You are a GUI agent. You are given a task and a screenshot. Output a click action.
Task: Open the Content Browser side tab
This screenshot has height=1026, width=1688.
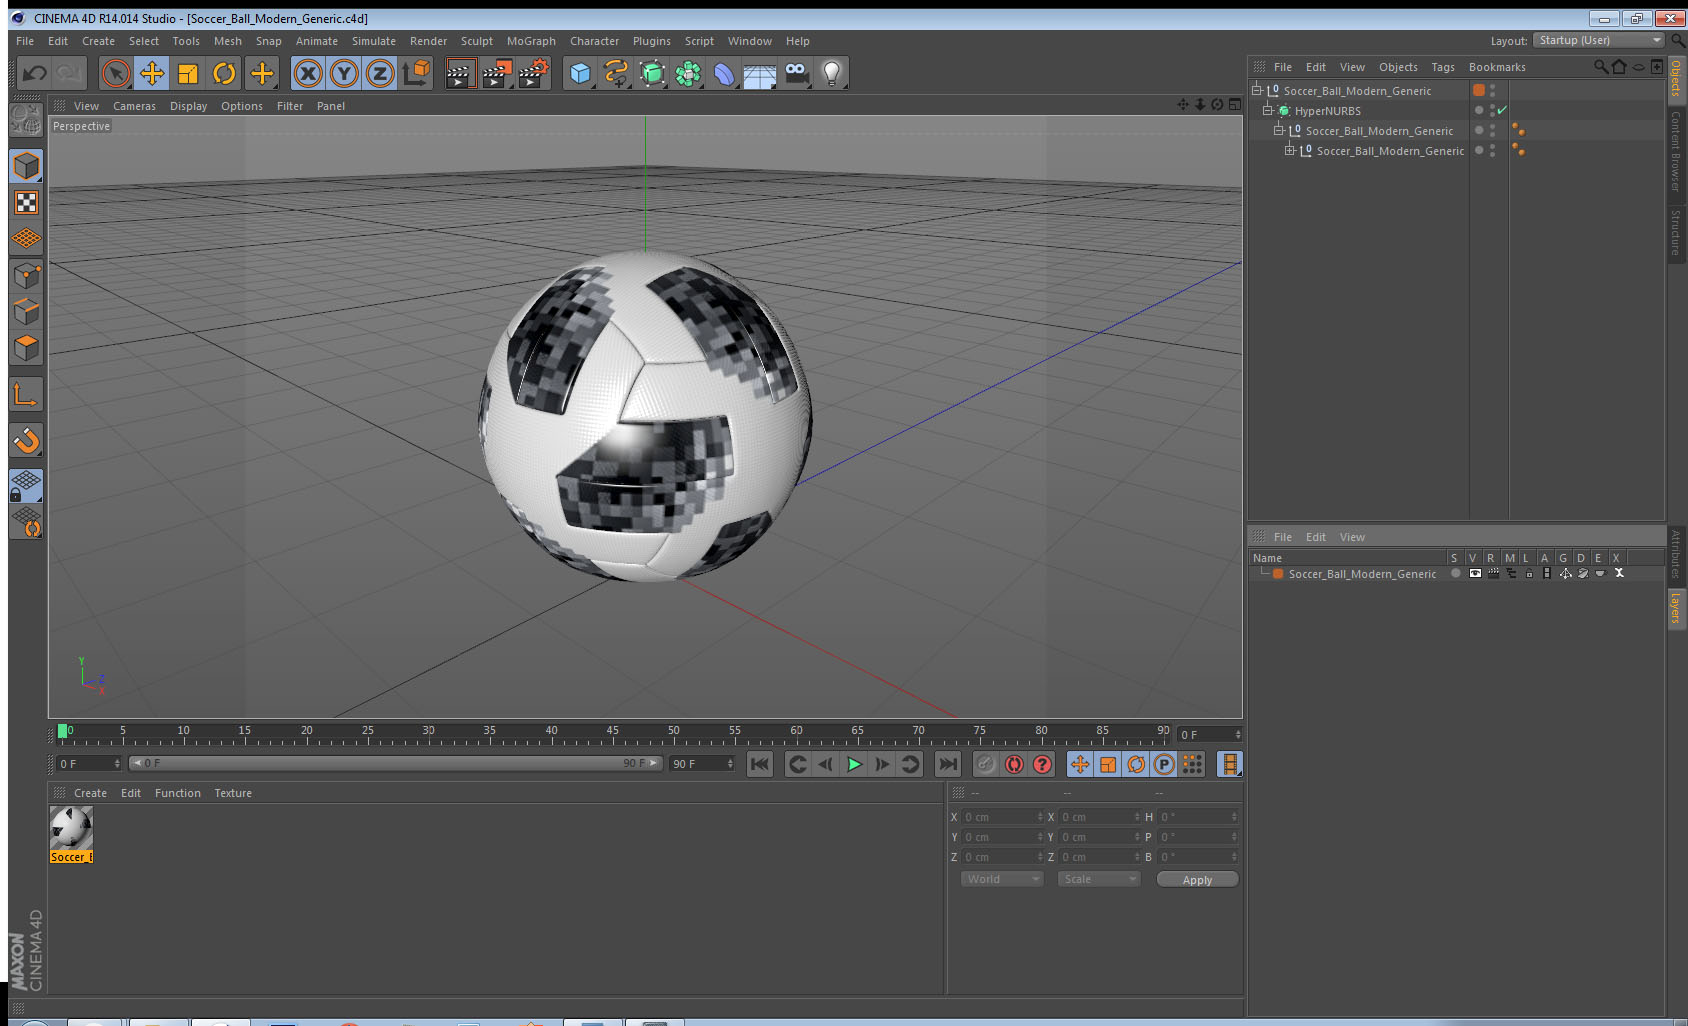pos(1676,151)
